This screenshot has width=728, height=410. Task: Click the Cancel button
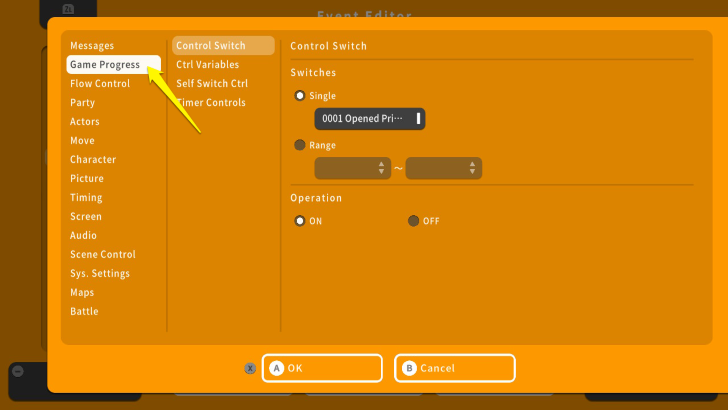click(455, 368)
